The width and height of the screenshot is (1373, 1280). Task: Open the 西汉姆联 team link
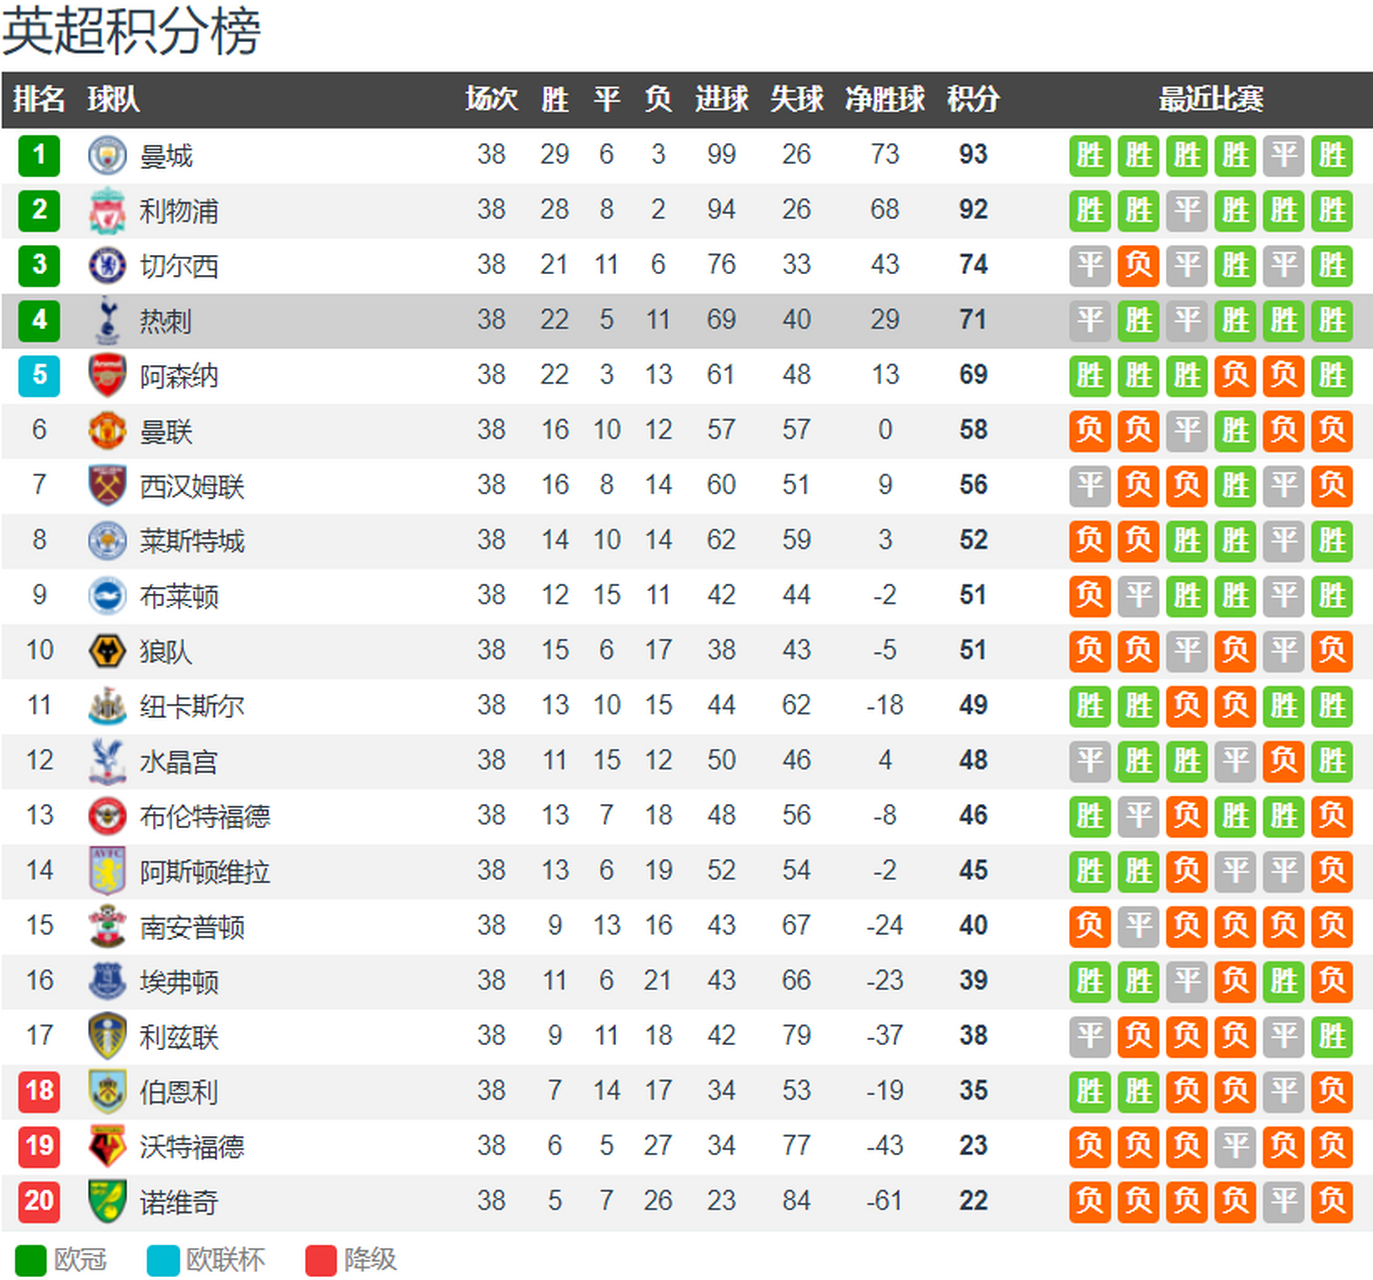tap(192, 487)
